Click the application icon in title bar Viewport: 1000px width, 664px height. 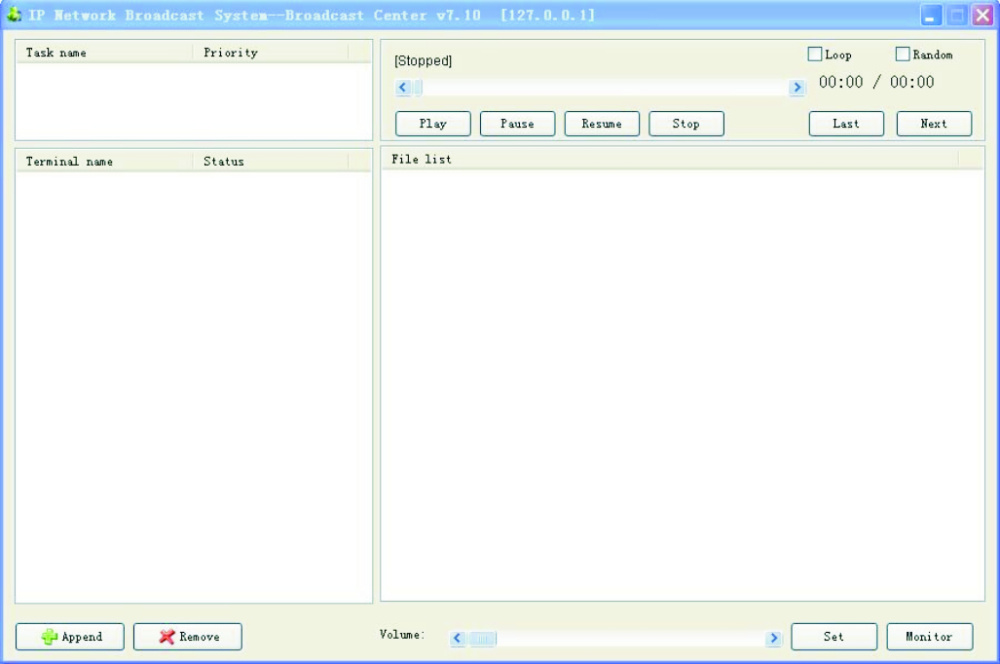tap(14, 15)
